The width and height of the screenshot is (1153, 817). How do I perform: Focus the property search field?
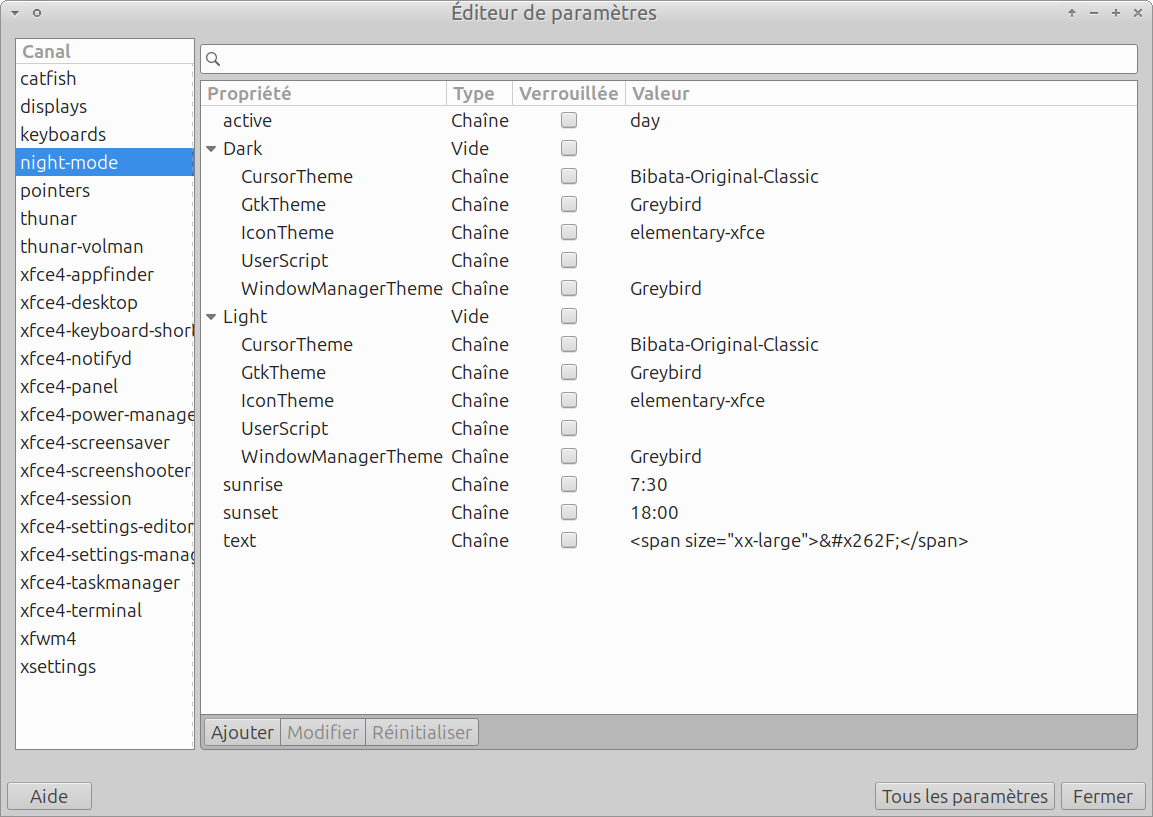[669, 59]
